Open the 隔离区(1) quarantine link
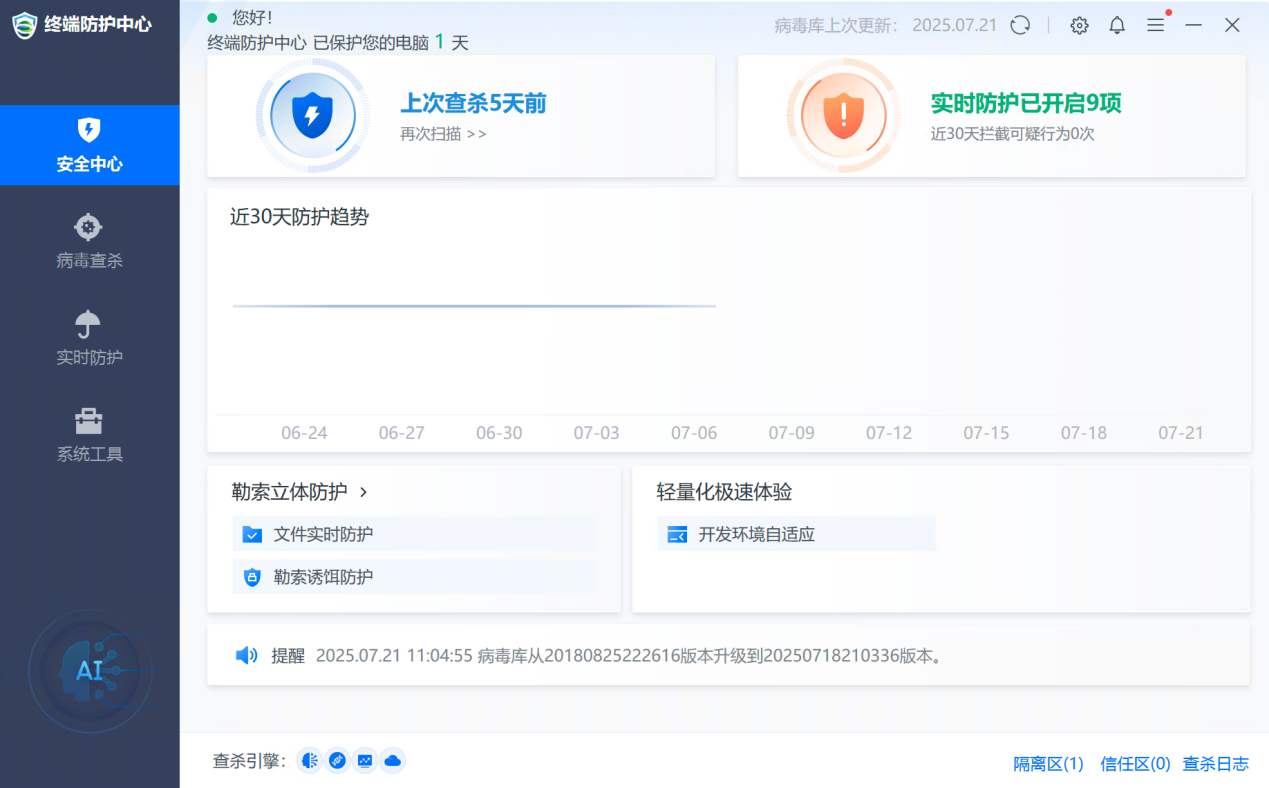 [x=1048, y=764]
